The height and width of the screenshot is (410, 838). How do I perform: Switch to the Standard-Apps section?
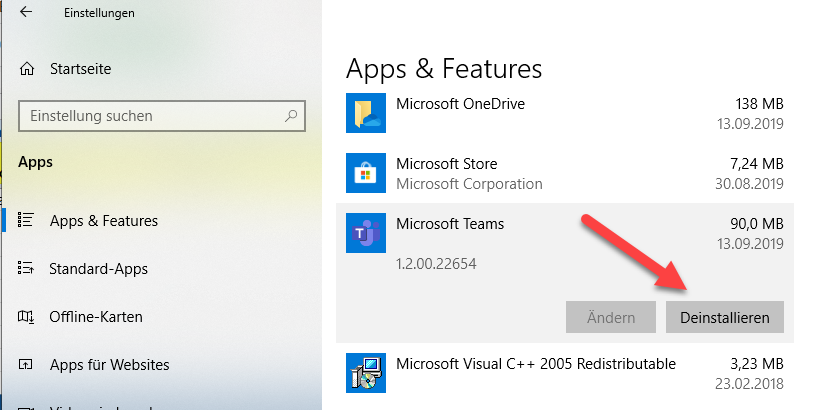(x=98, y=269)
